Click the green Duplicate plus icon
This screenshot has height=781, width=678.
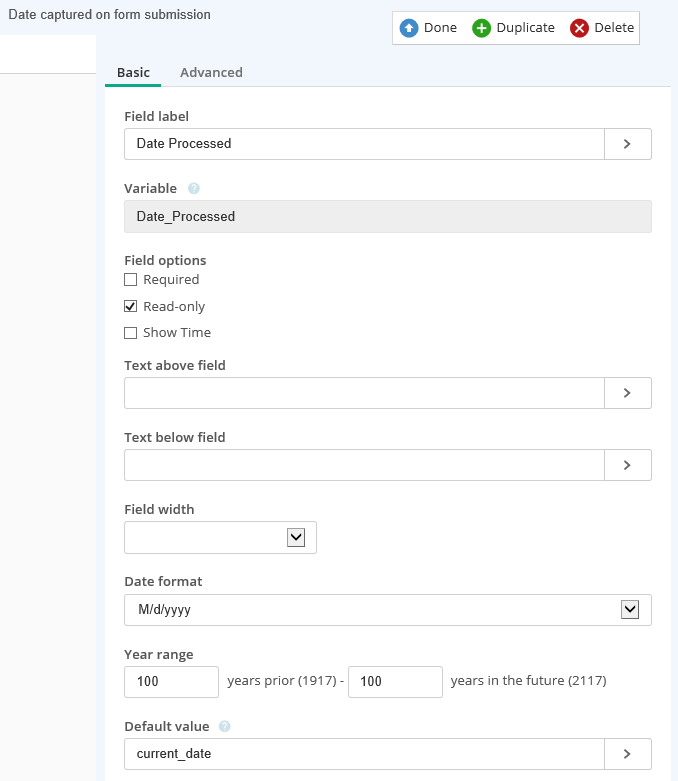click(x=482, y=28)
